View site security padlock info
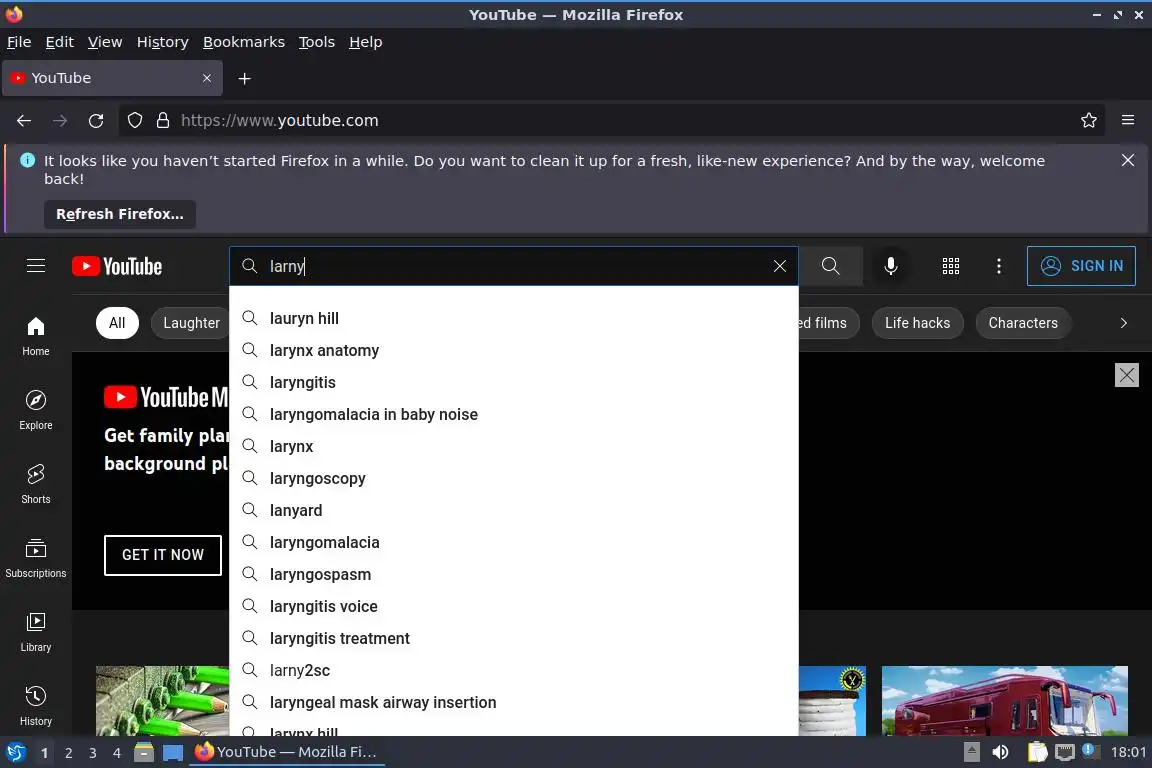Viewport: 1152px width, 768px height. pos(163,121)
